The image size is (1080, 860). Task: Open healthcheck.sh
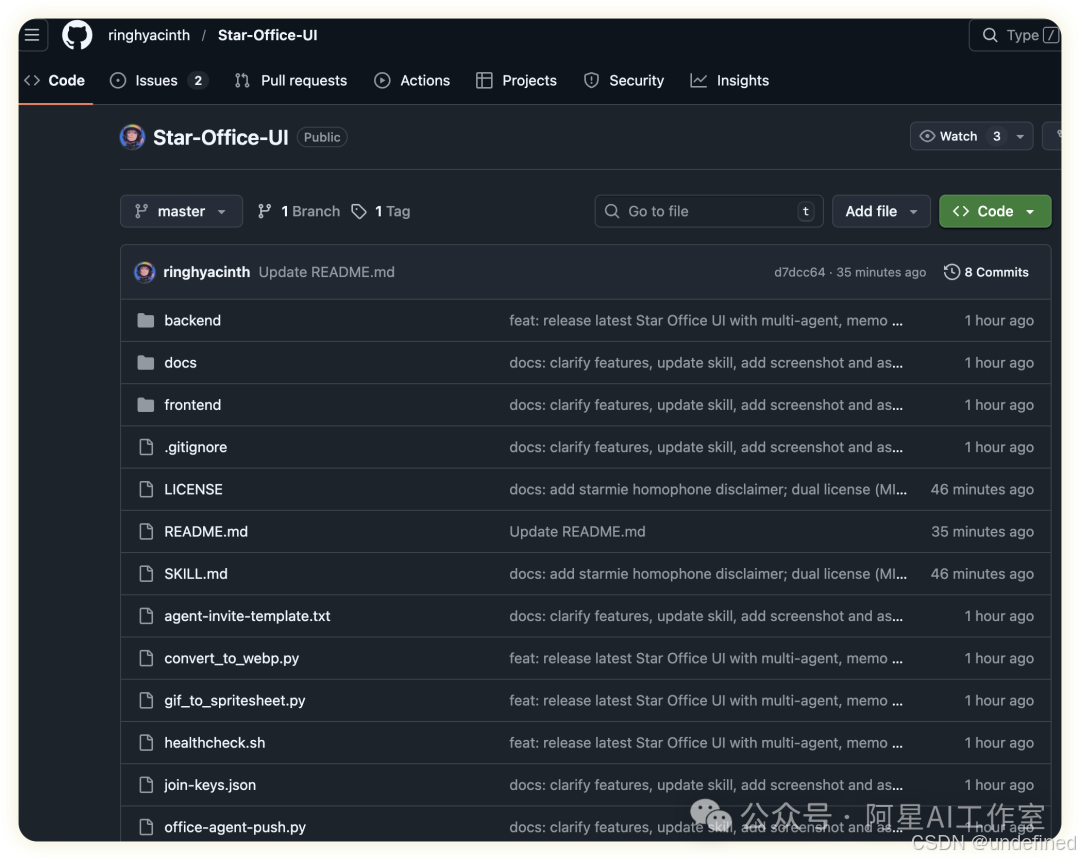click(214, 743)
